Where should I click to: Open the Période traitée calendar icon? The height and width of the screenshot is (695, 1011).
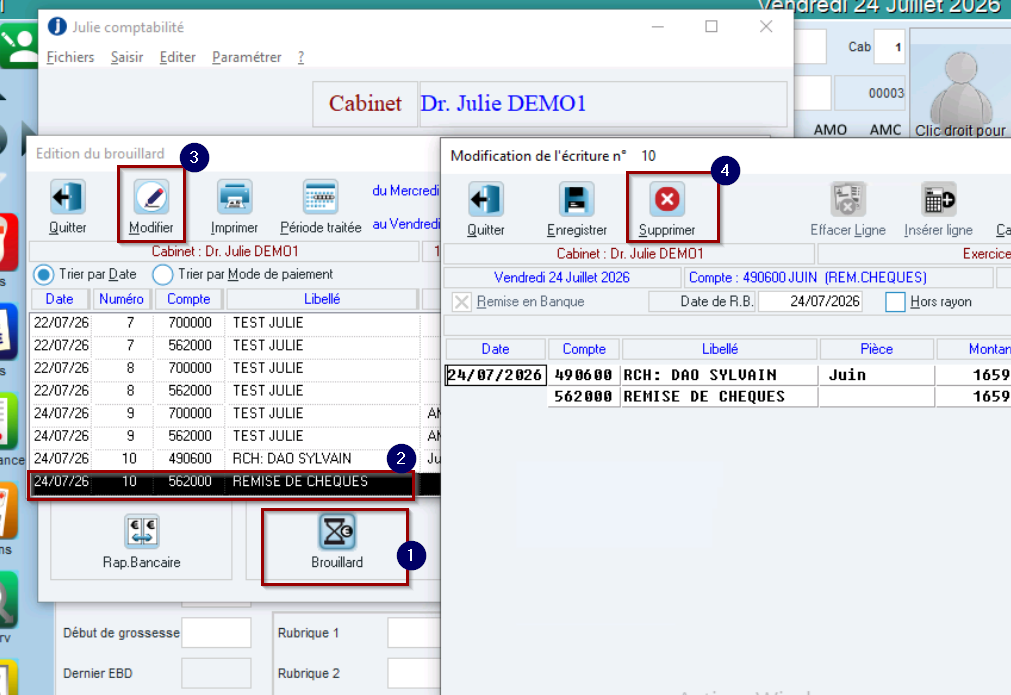320,197
